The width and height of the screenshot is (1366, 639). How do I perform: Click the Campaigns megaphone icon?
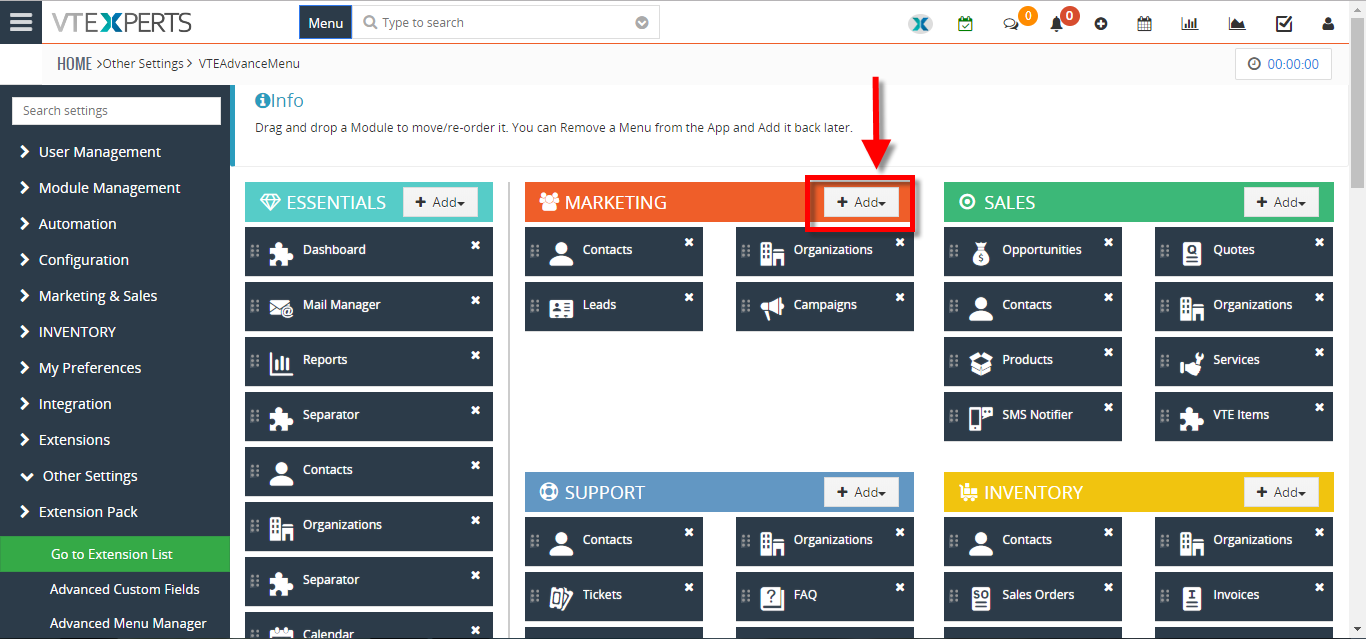point(771,306)
